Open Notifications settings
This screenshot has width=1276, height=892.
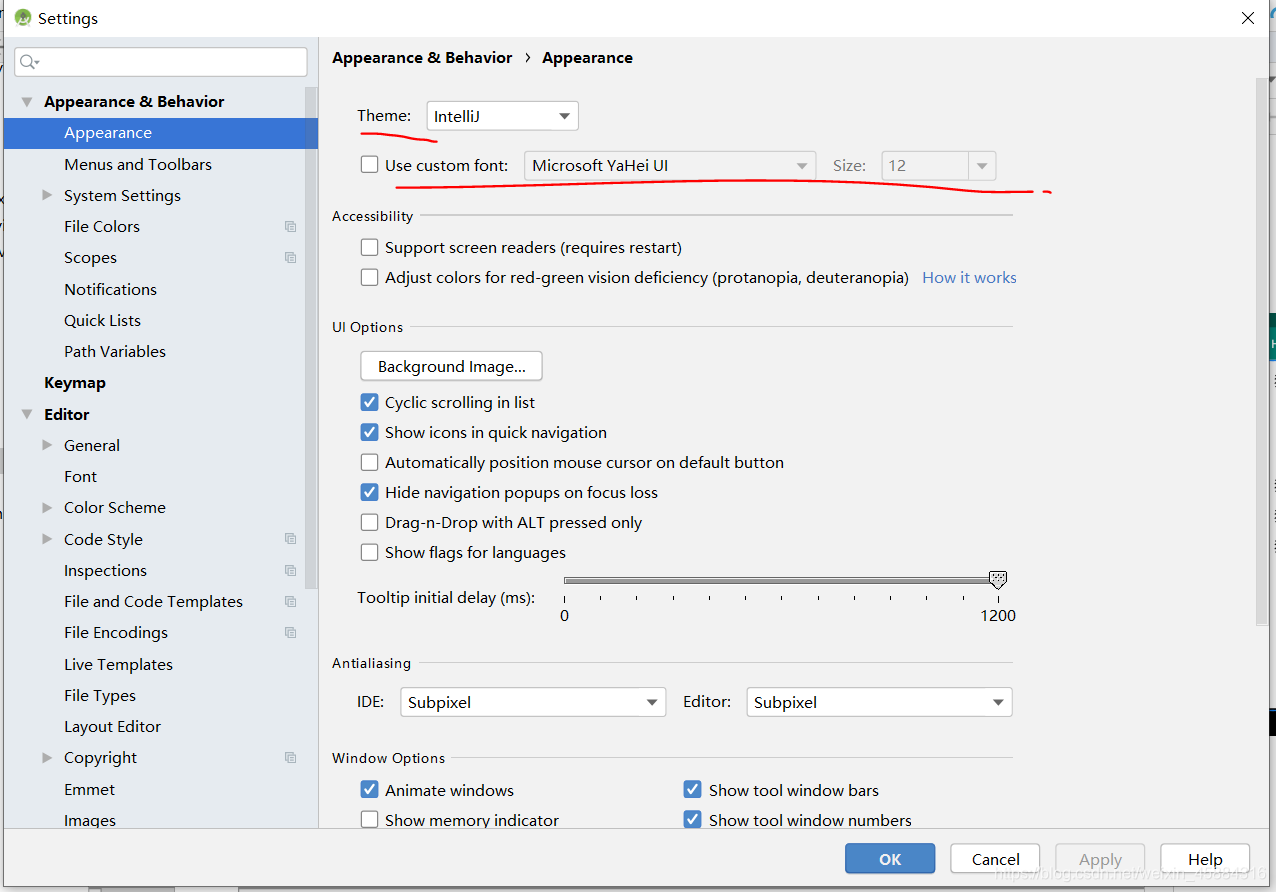[x=110, y=289]
